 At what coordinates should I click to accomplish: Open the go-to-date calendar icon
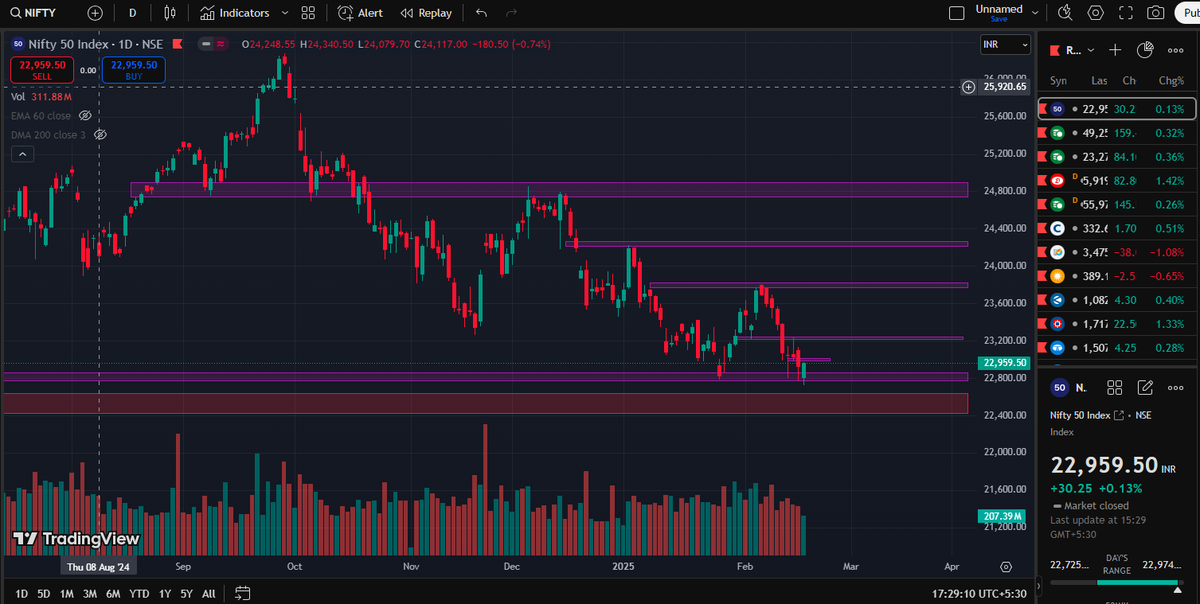click(x=242, y=593)
